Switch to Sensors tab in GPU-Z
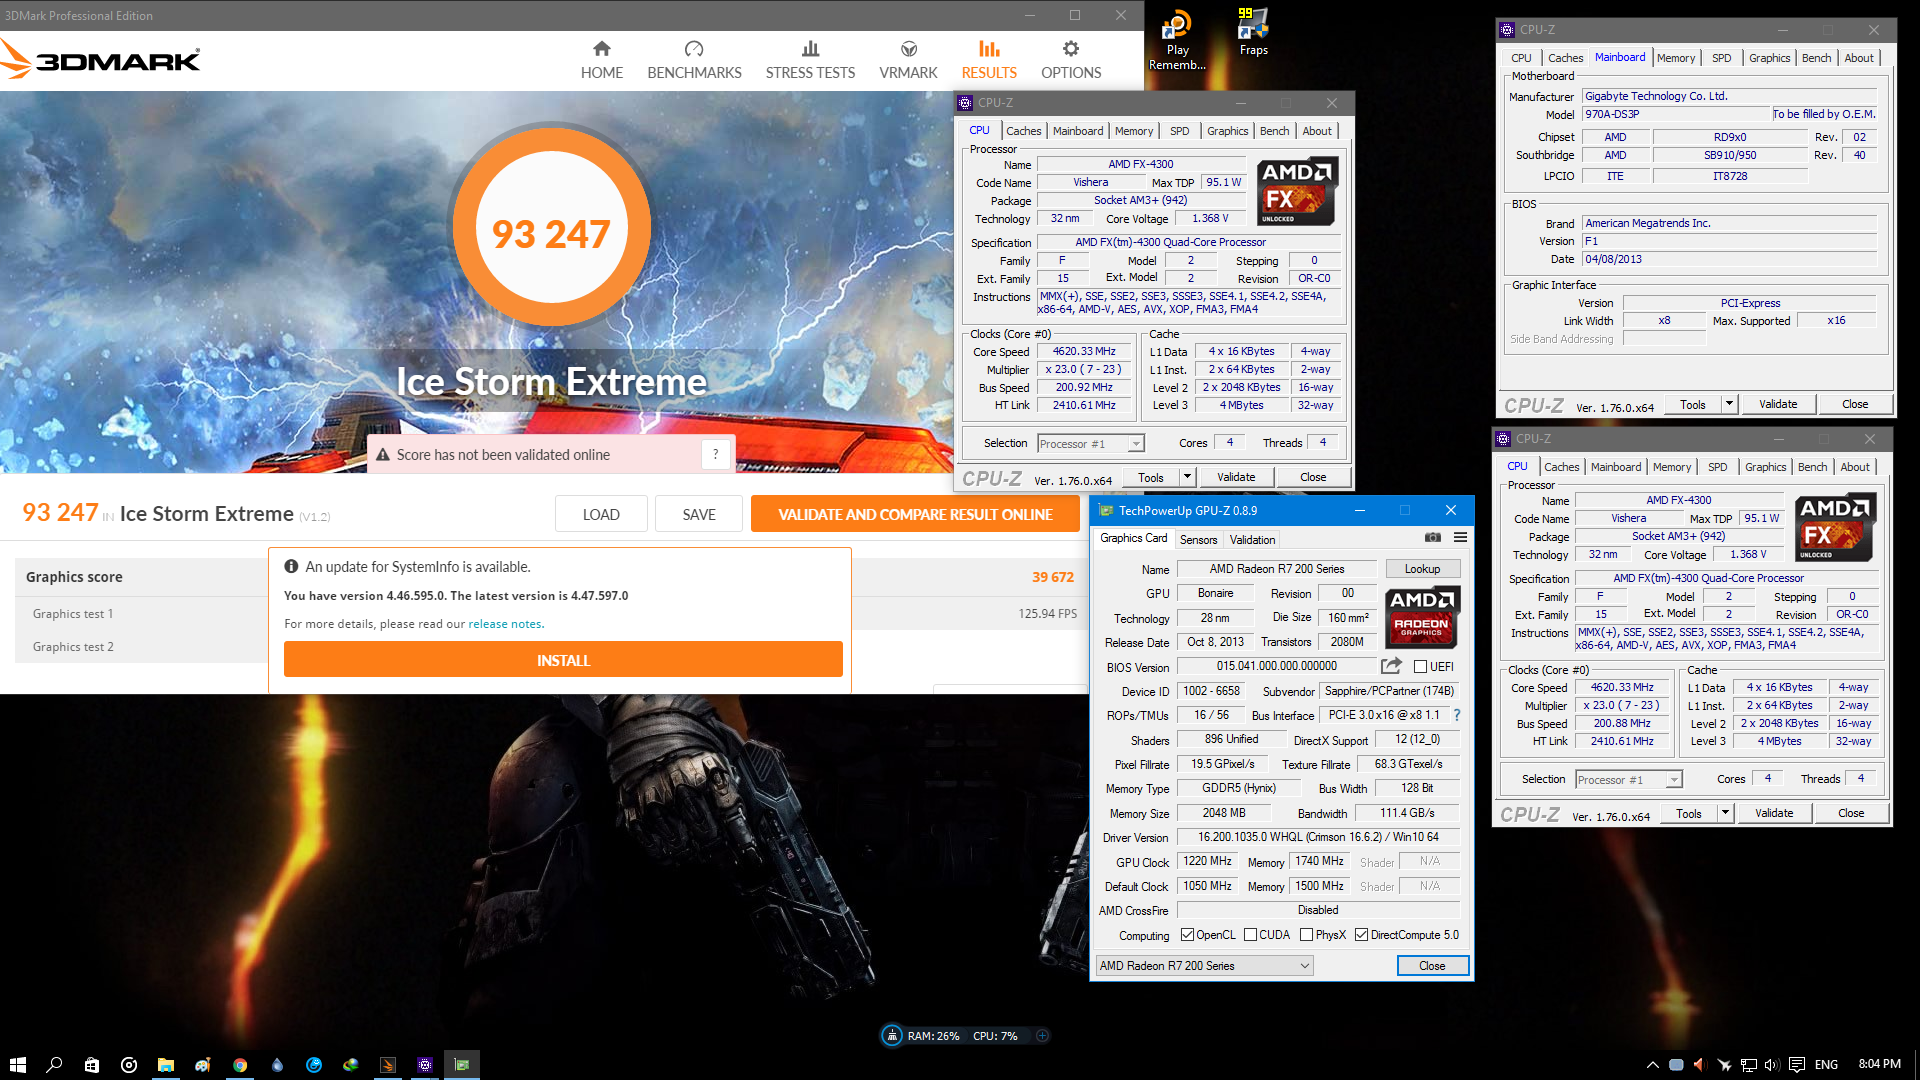 coord(1198,540)
